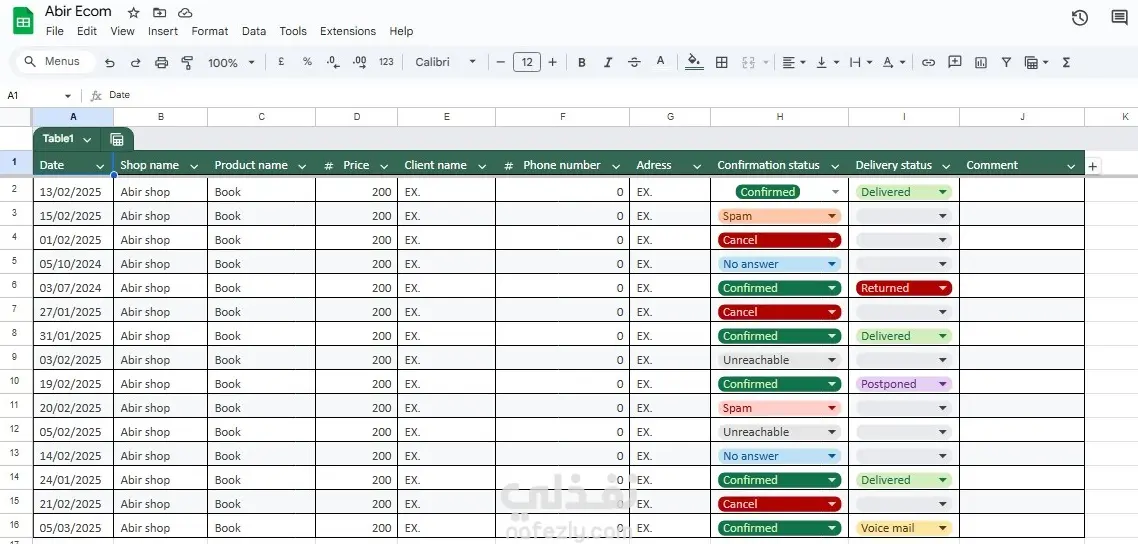Open the Calibri font dropdown
This screenshot has width=1138, height=544.
click(445, 62)
